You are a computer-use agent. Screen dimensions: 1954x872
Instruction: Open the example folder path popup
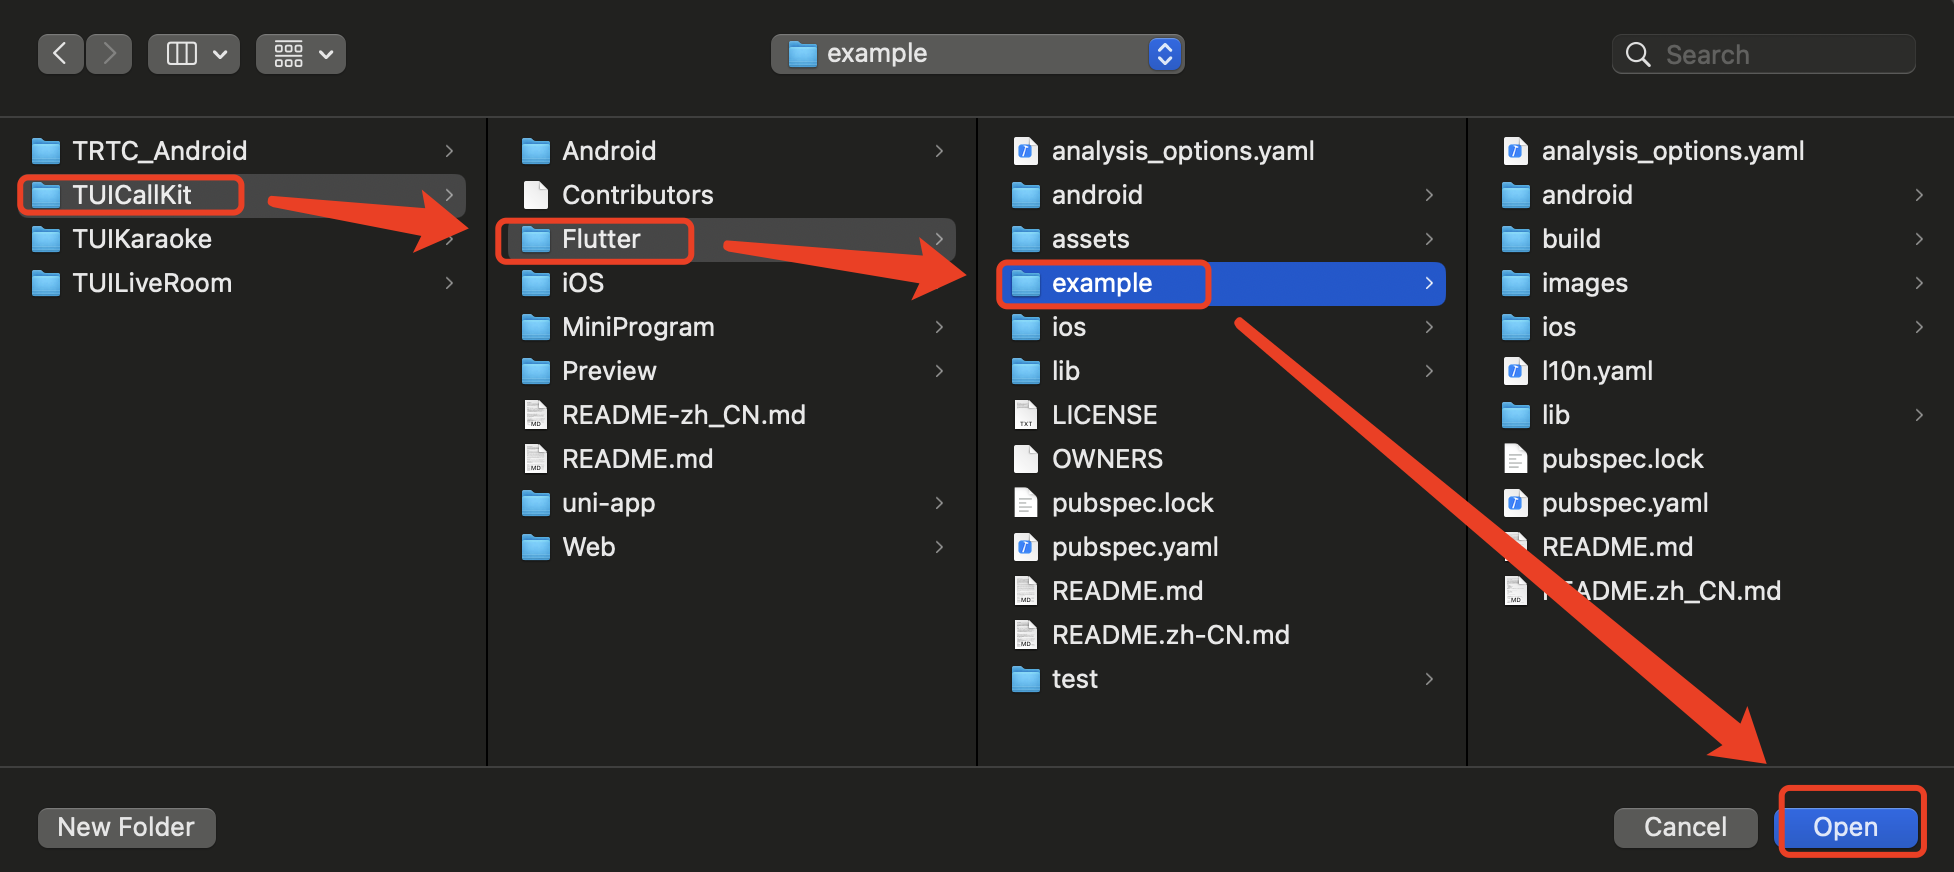point(977,54)
